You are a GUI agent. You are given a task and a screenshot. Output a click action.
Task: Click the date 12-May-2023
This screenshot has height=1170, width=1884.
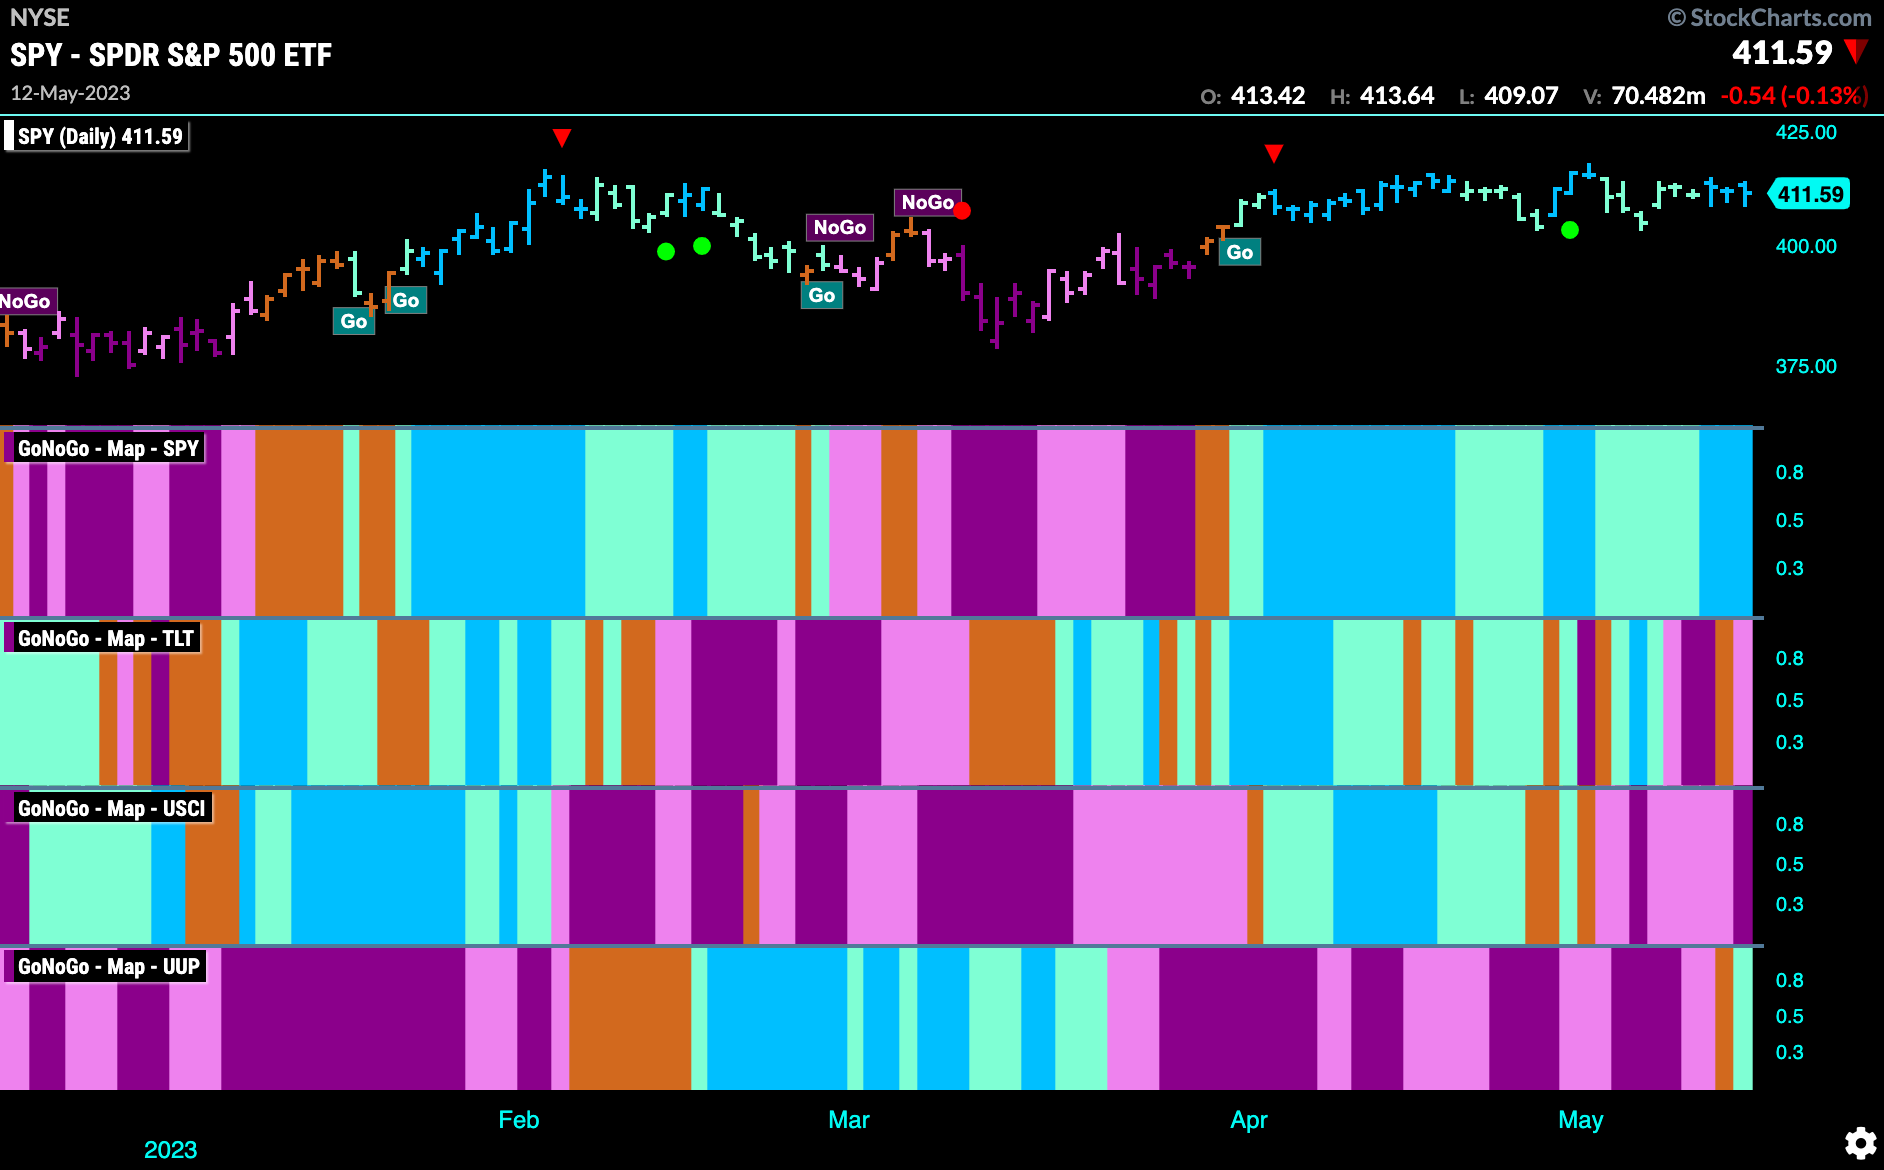pyautogui.click(x=70, y=93)
